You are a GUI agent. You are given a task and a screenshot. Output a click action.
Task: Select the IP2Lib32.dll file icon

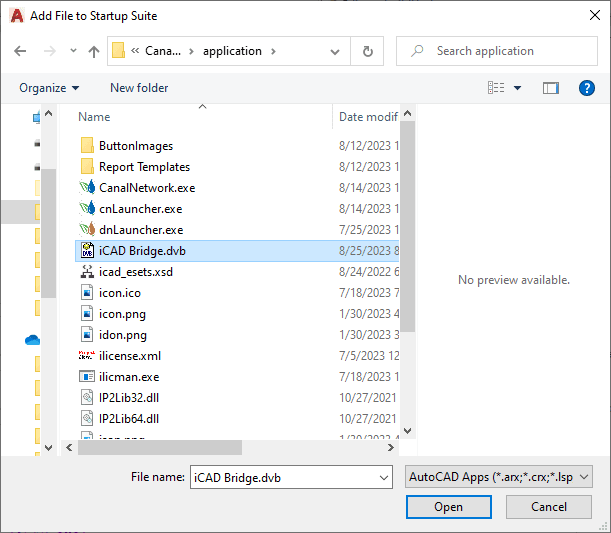click(87, 398)
